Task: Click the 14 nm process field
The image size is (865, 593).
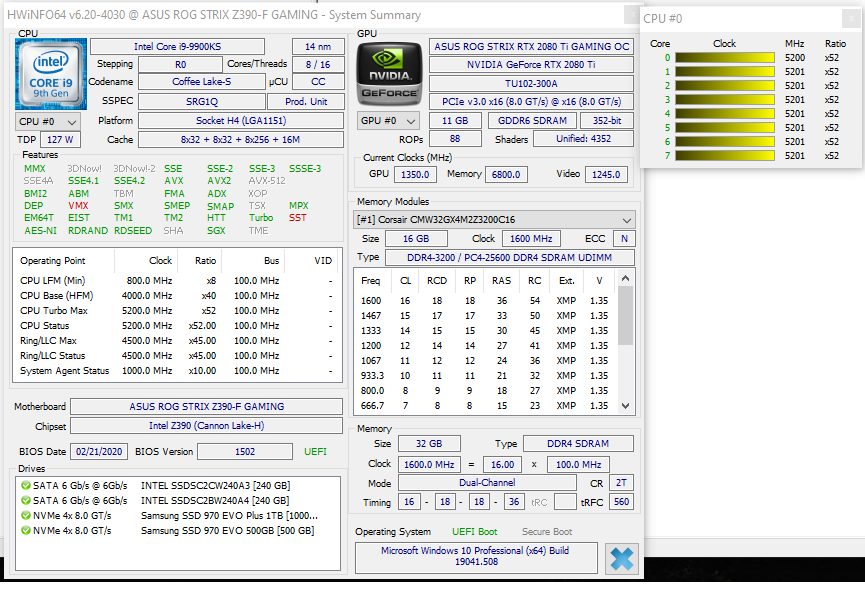Action: (318, 46)
